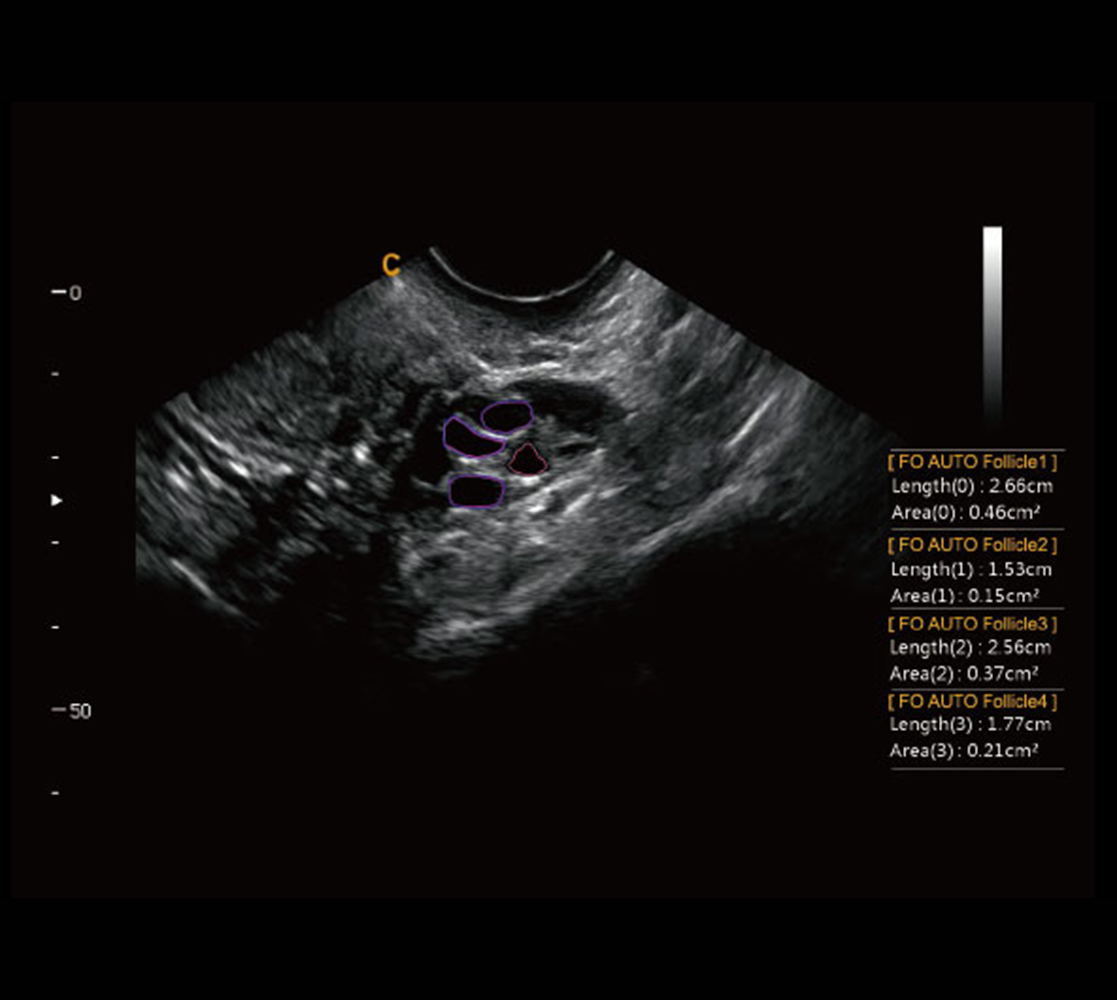Click the red-outlined follicle contour
1117x1000 pixels.
click(x=527, y=460)
